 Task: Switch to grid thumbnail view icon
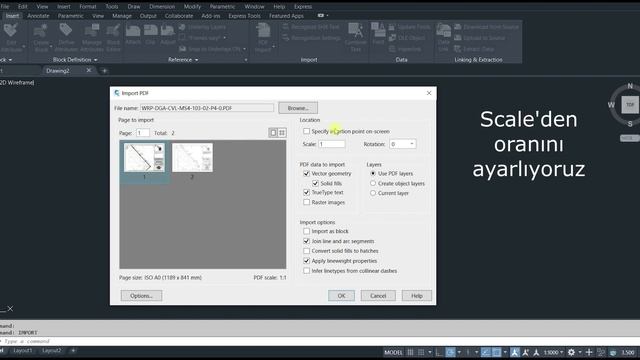click(x=282, y=133)
